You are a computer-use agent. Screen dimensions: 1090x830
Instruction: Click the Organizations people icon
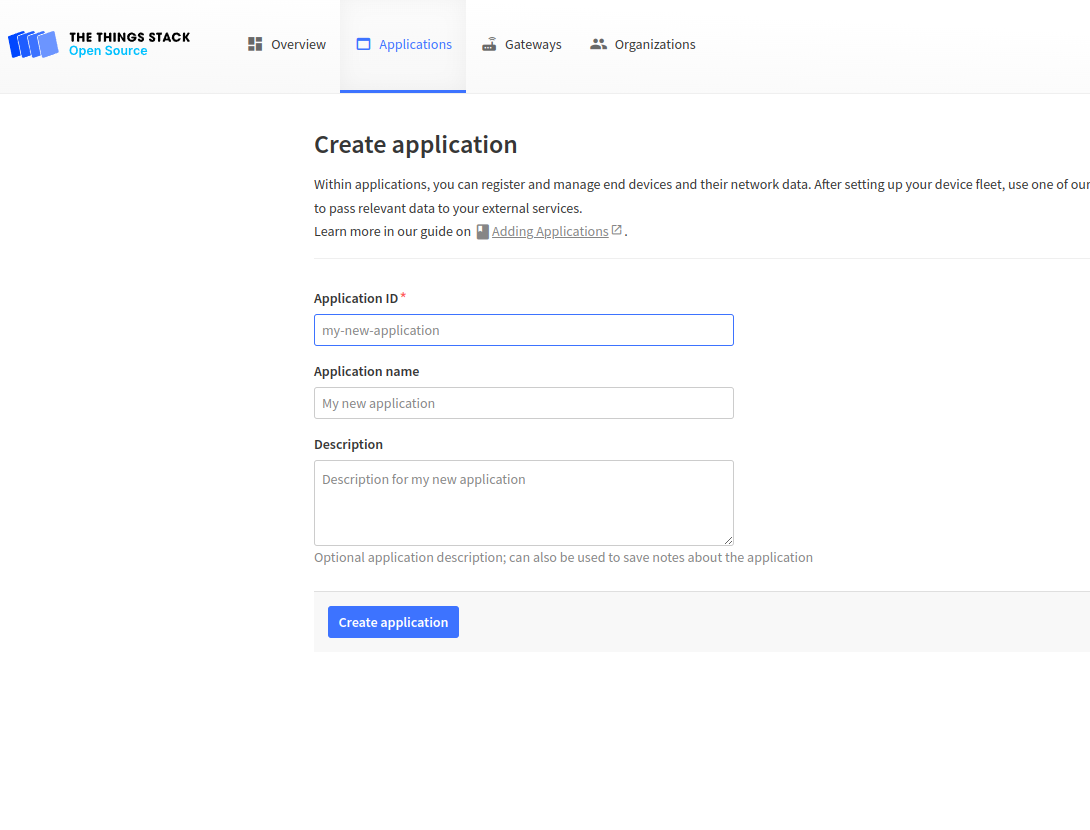[598, 44]
